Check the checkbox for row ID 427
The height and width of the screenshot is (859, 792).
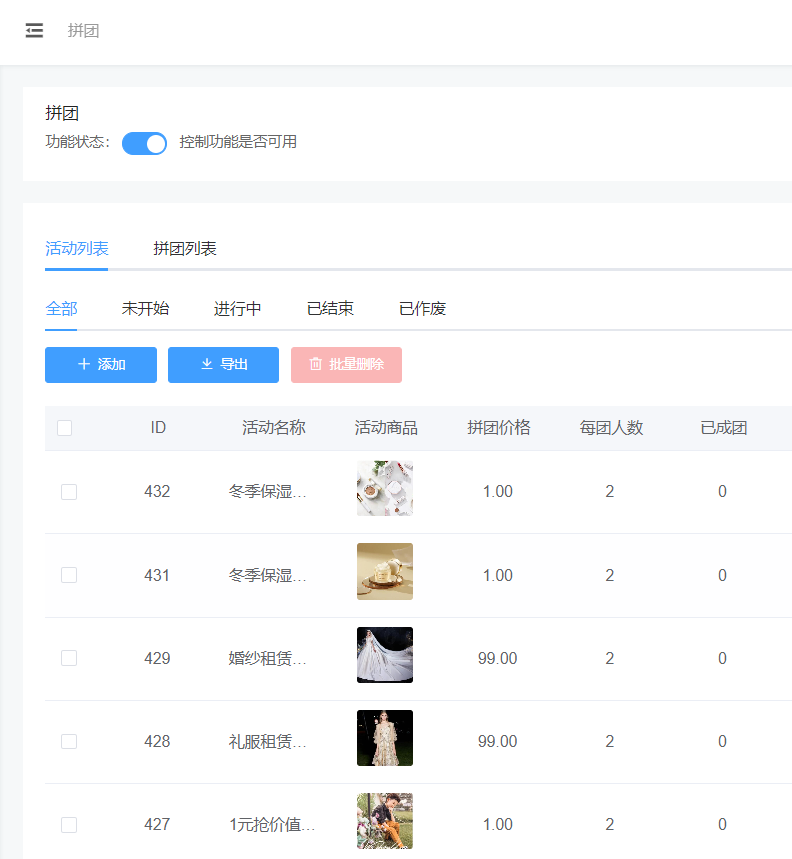(x=69, y=824)
